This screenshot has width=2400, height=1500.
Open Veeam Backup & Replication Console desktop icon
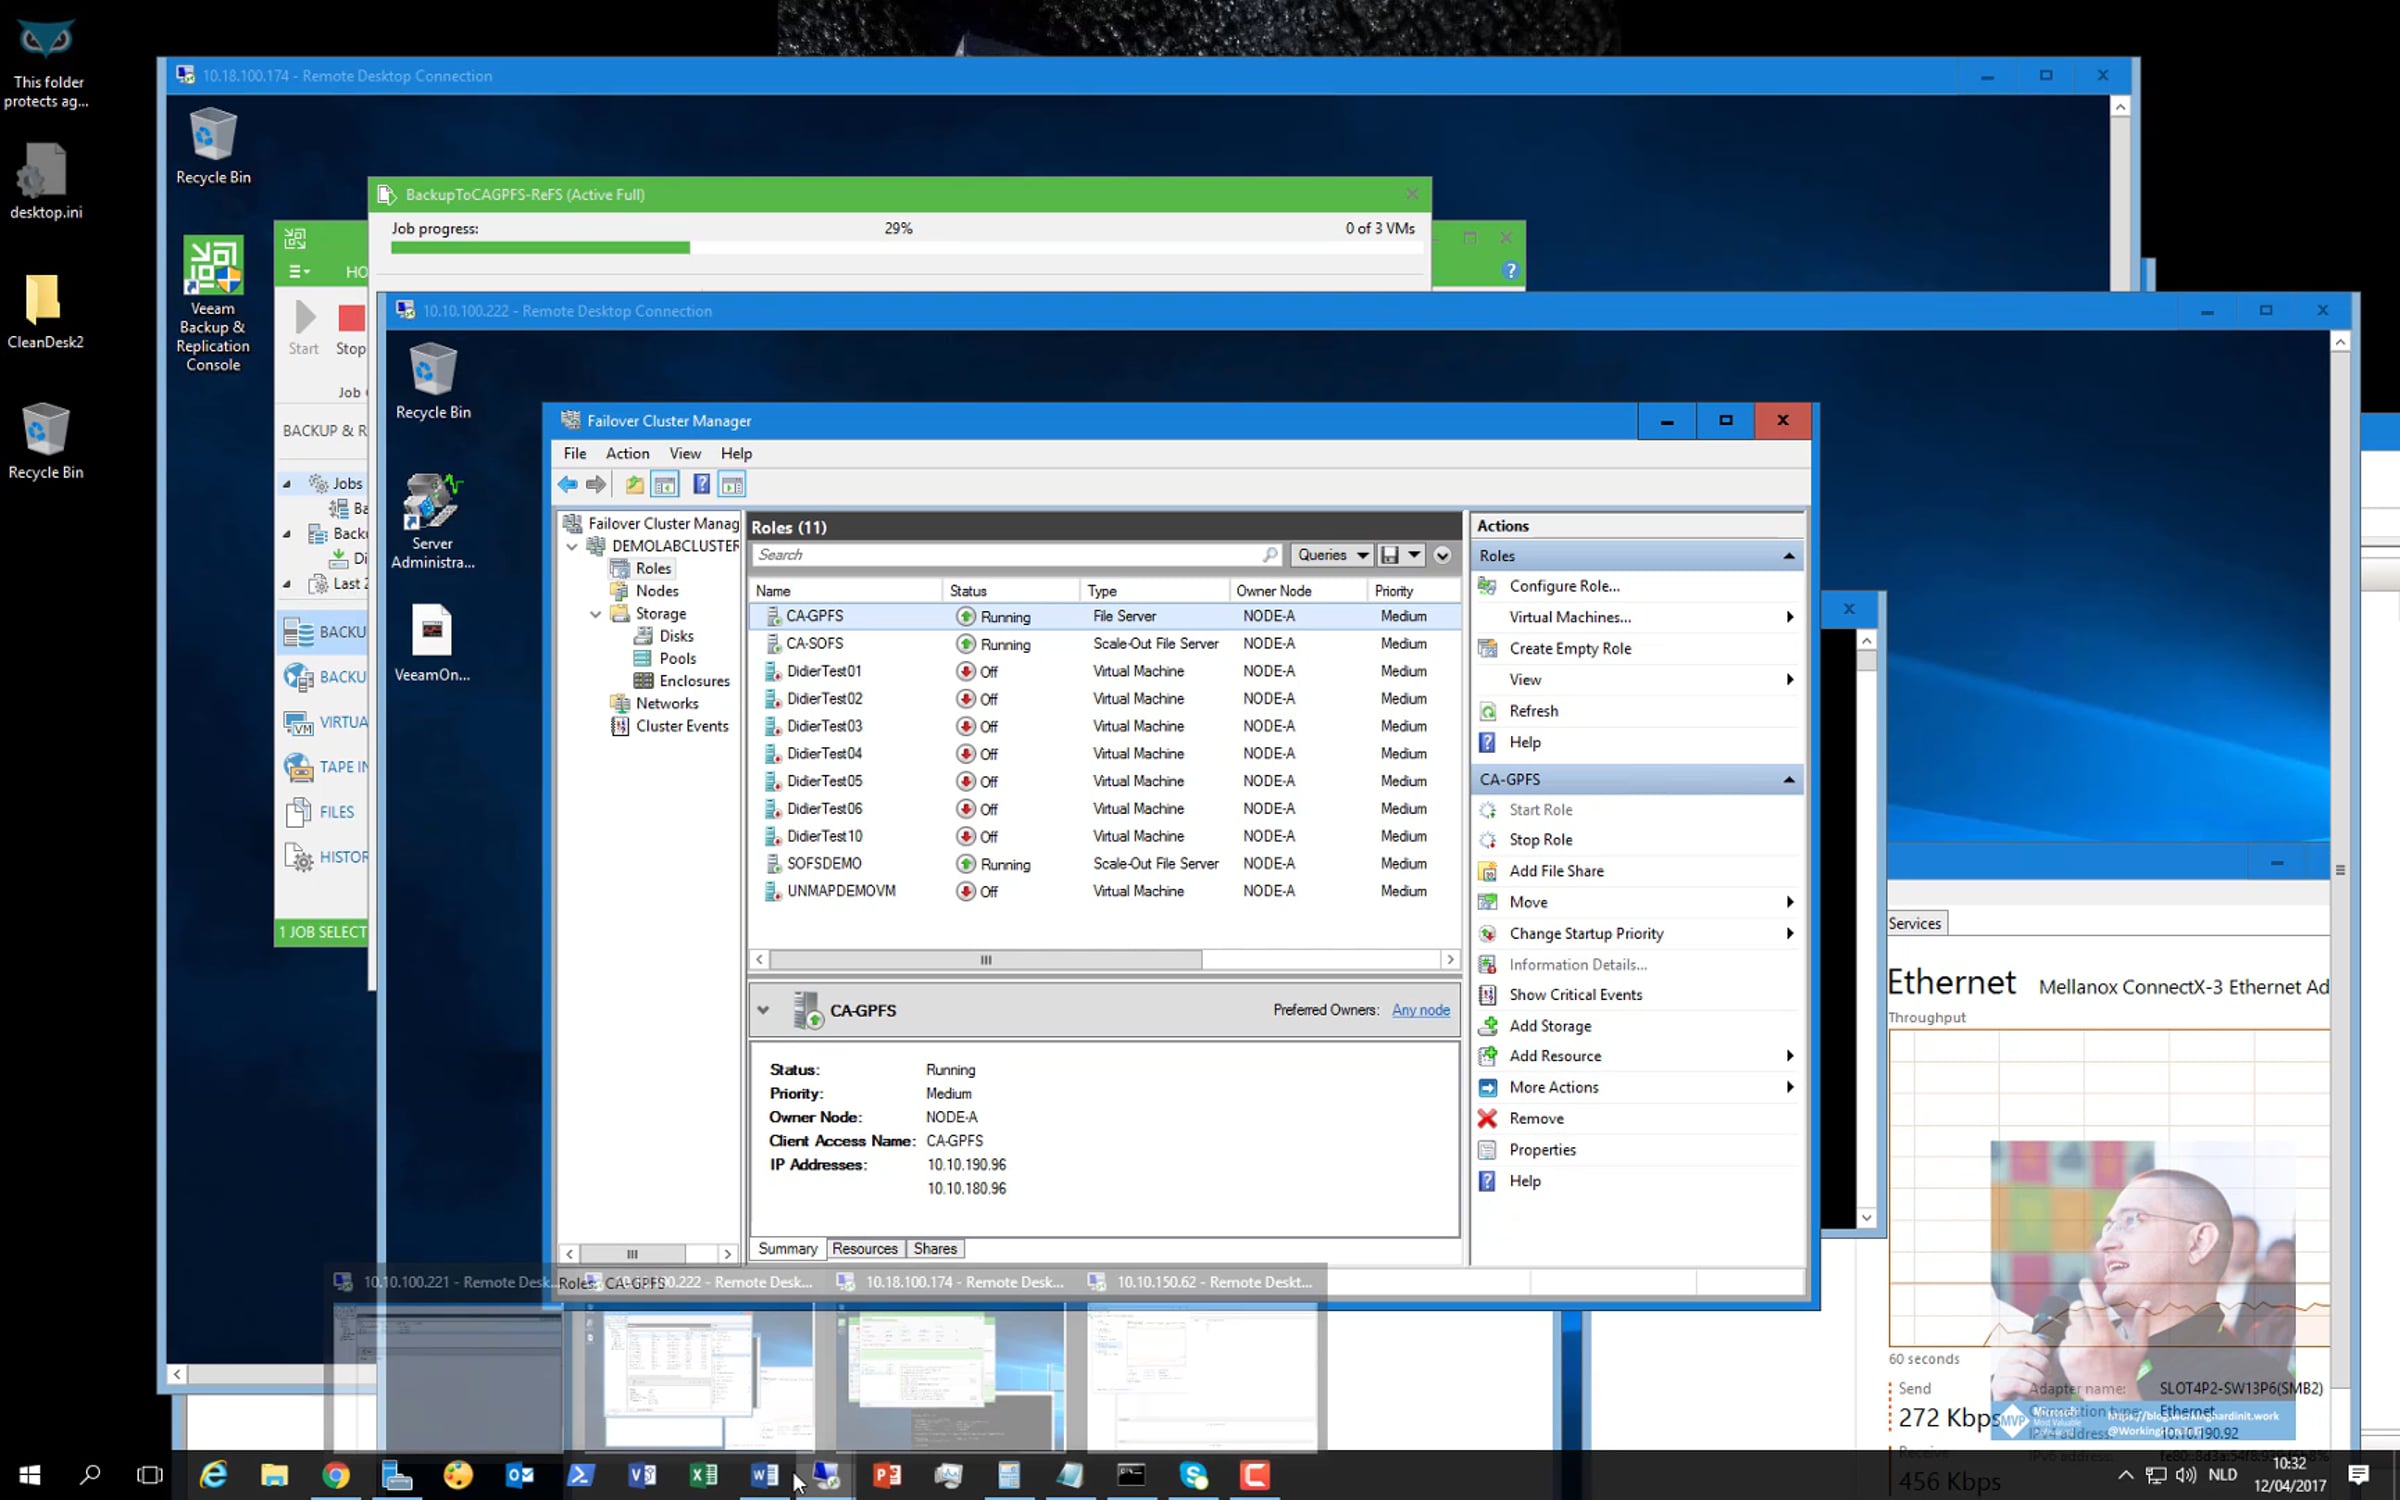[213, 304]
